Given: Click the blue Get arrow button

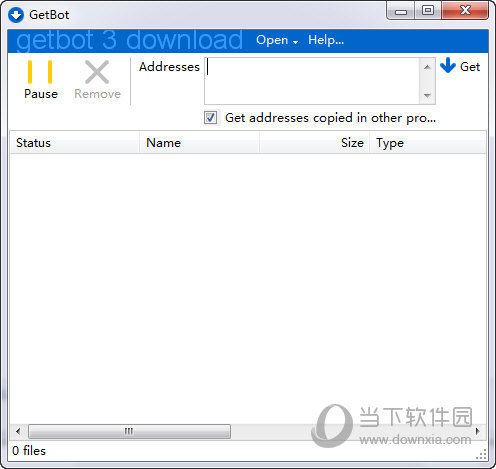Looking at the screenshot, I should 448,65.
